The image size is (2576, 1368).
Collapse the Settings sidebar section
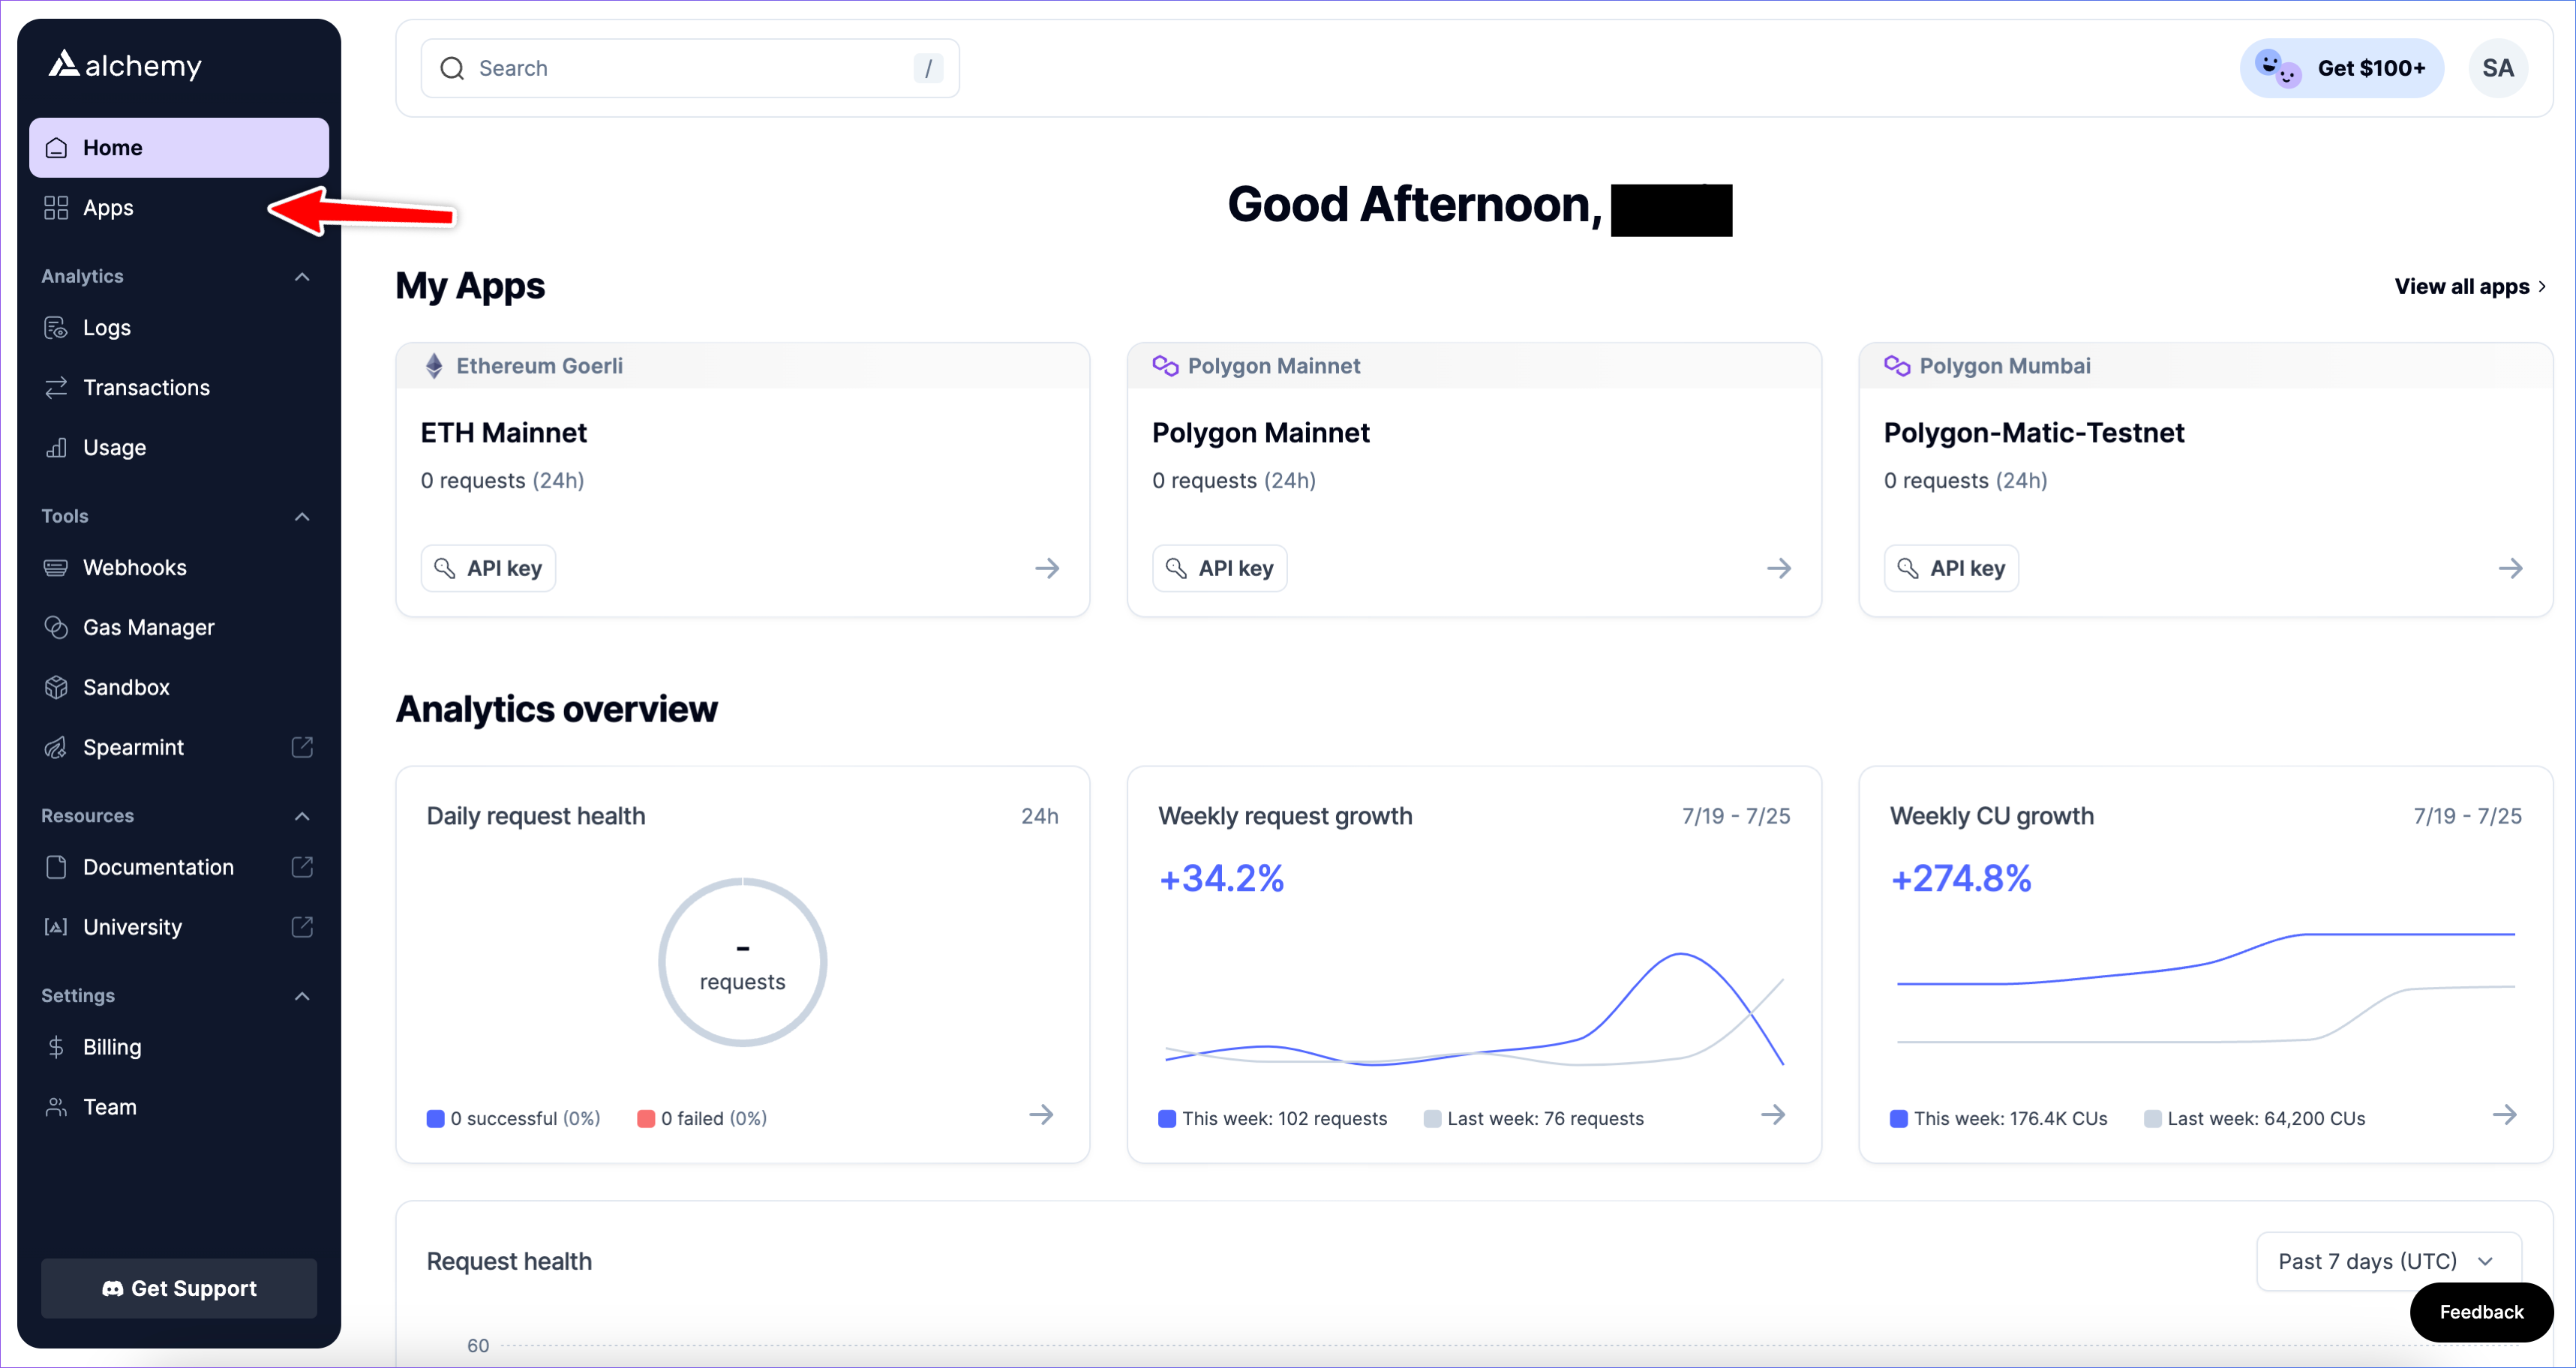pos(302,996)
